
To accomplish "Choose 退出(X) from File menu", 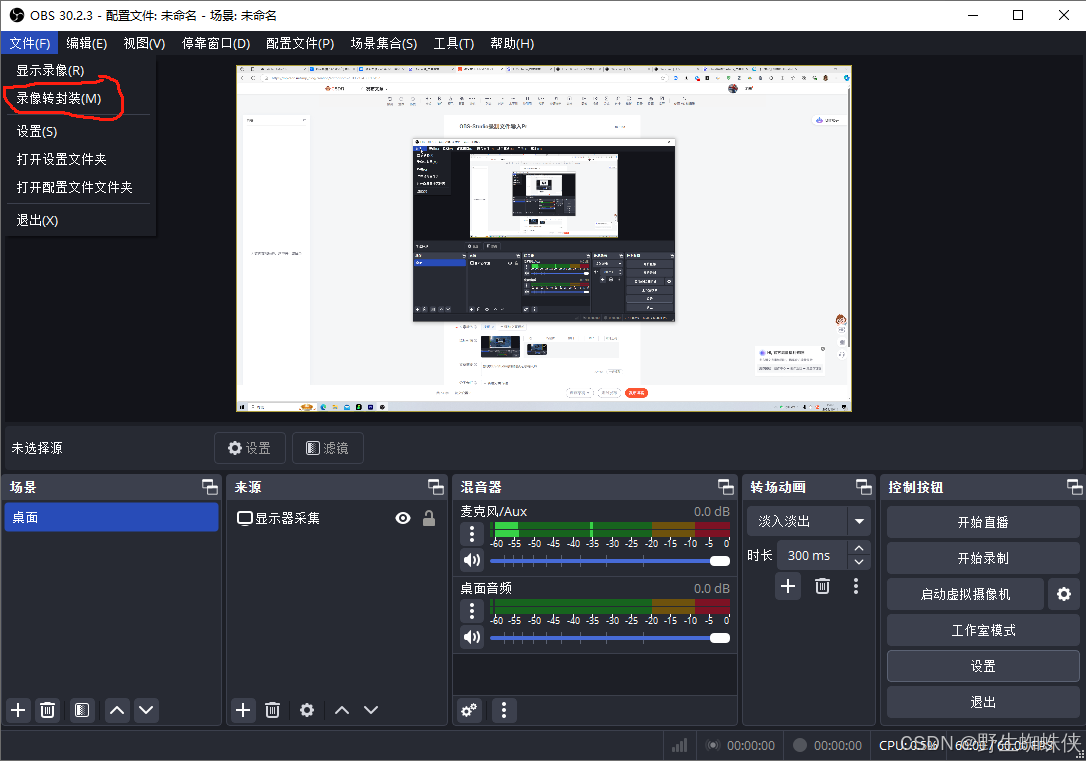I will coord(80,220).
